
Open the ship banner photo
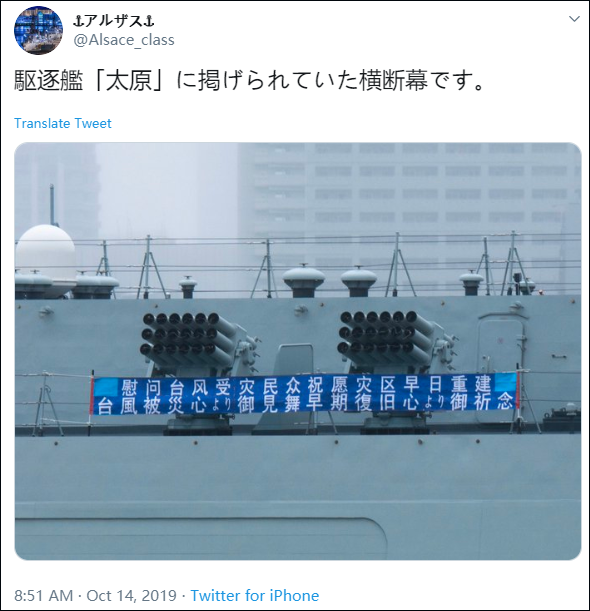pos(298,351)
